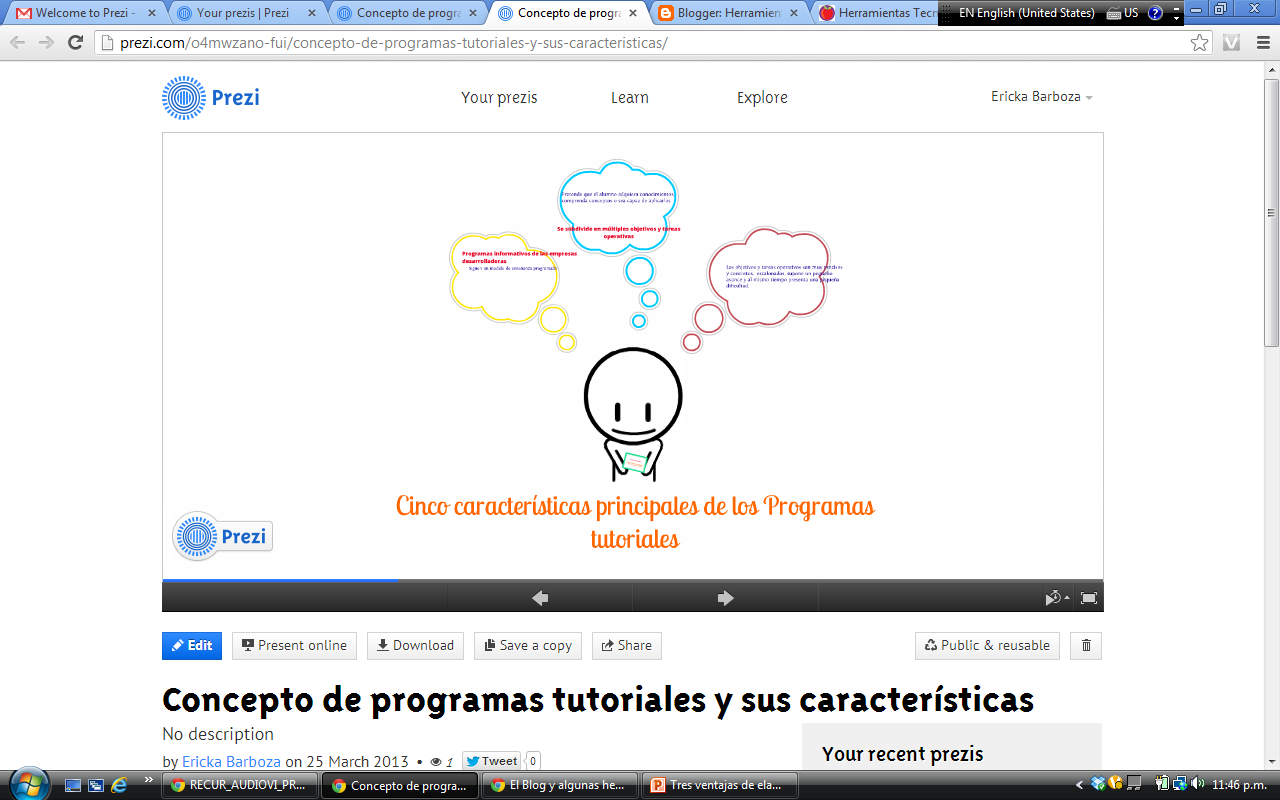Download the prezi
1280x800 pixels.
point(415,645)
